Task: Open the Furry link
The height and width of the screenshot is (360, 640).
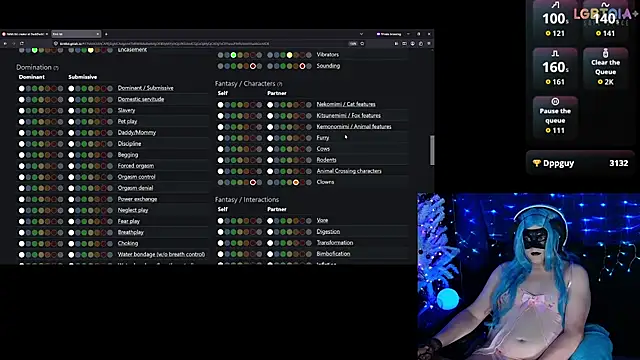Action: coord(322,138)
